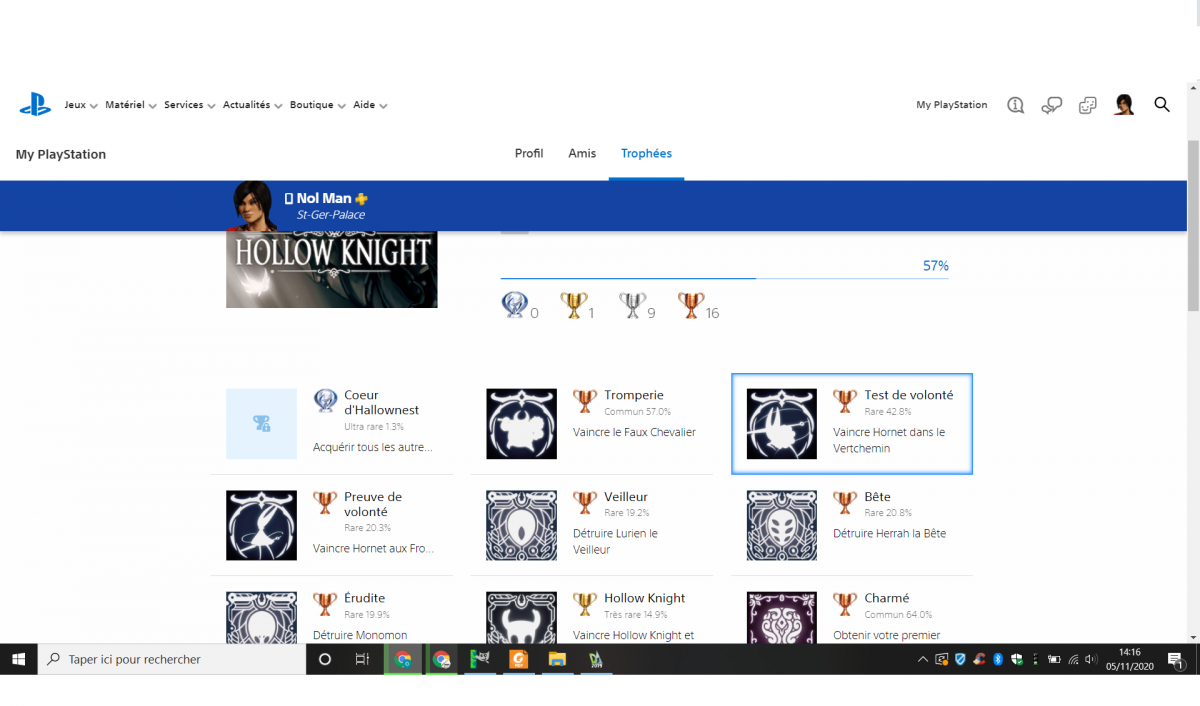This screenshot has width=1200, height=706.
Task: Click the taskbar clock and date
Action: tap(1131, 660)
